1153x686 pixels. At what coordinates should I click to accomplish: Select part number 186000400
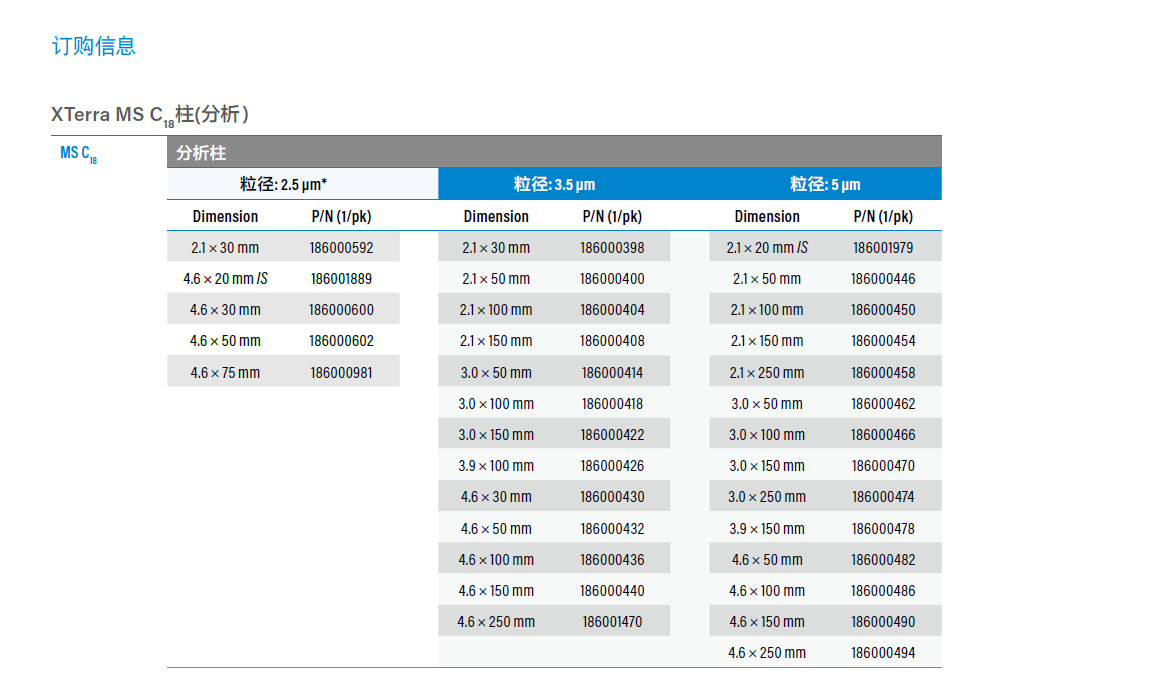tap(612, 279)
